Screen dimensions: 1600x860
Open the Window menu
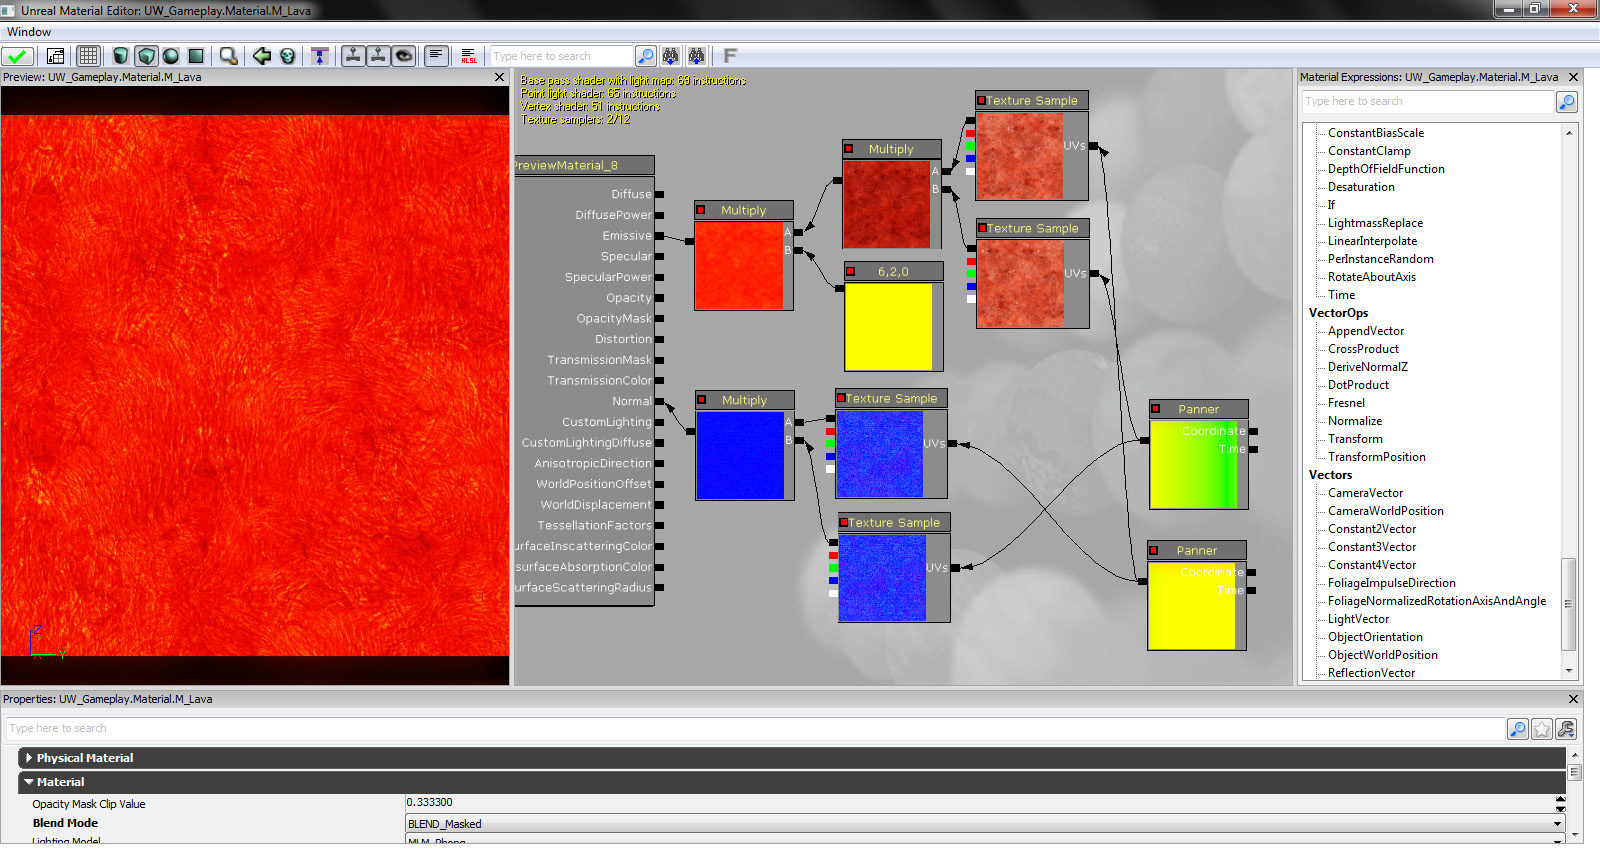coord(29,32)
